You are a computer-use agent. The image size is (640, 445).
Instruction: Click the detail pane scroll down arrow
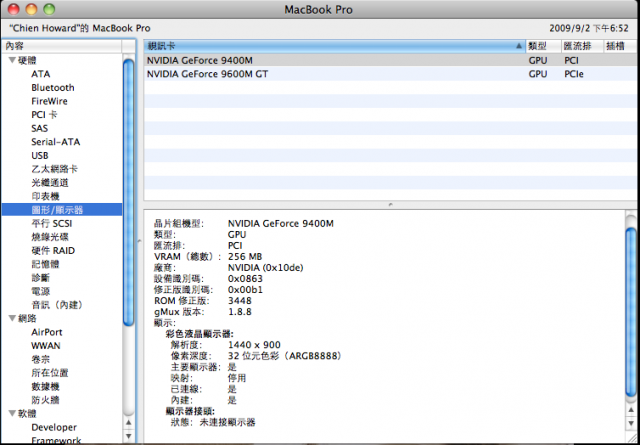pos(631,423)
